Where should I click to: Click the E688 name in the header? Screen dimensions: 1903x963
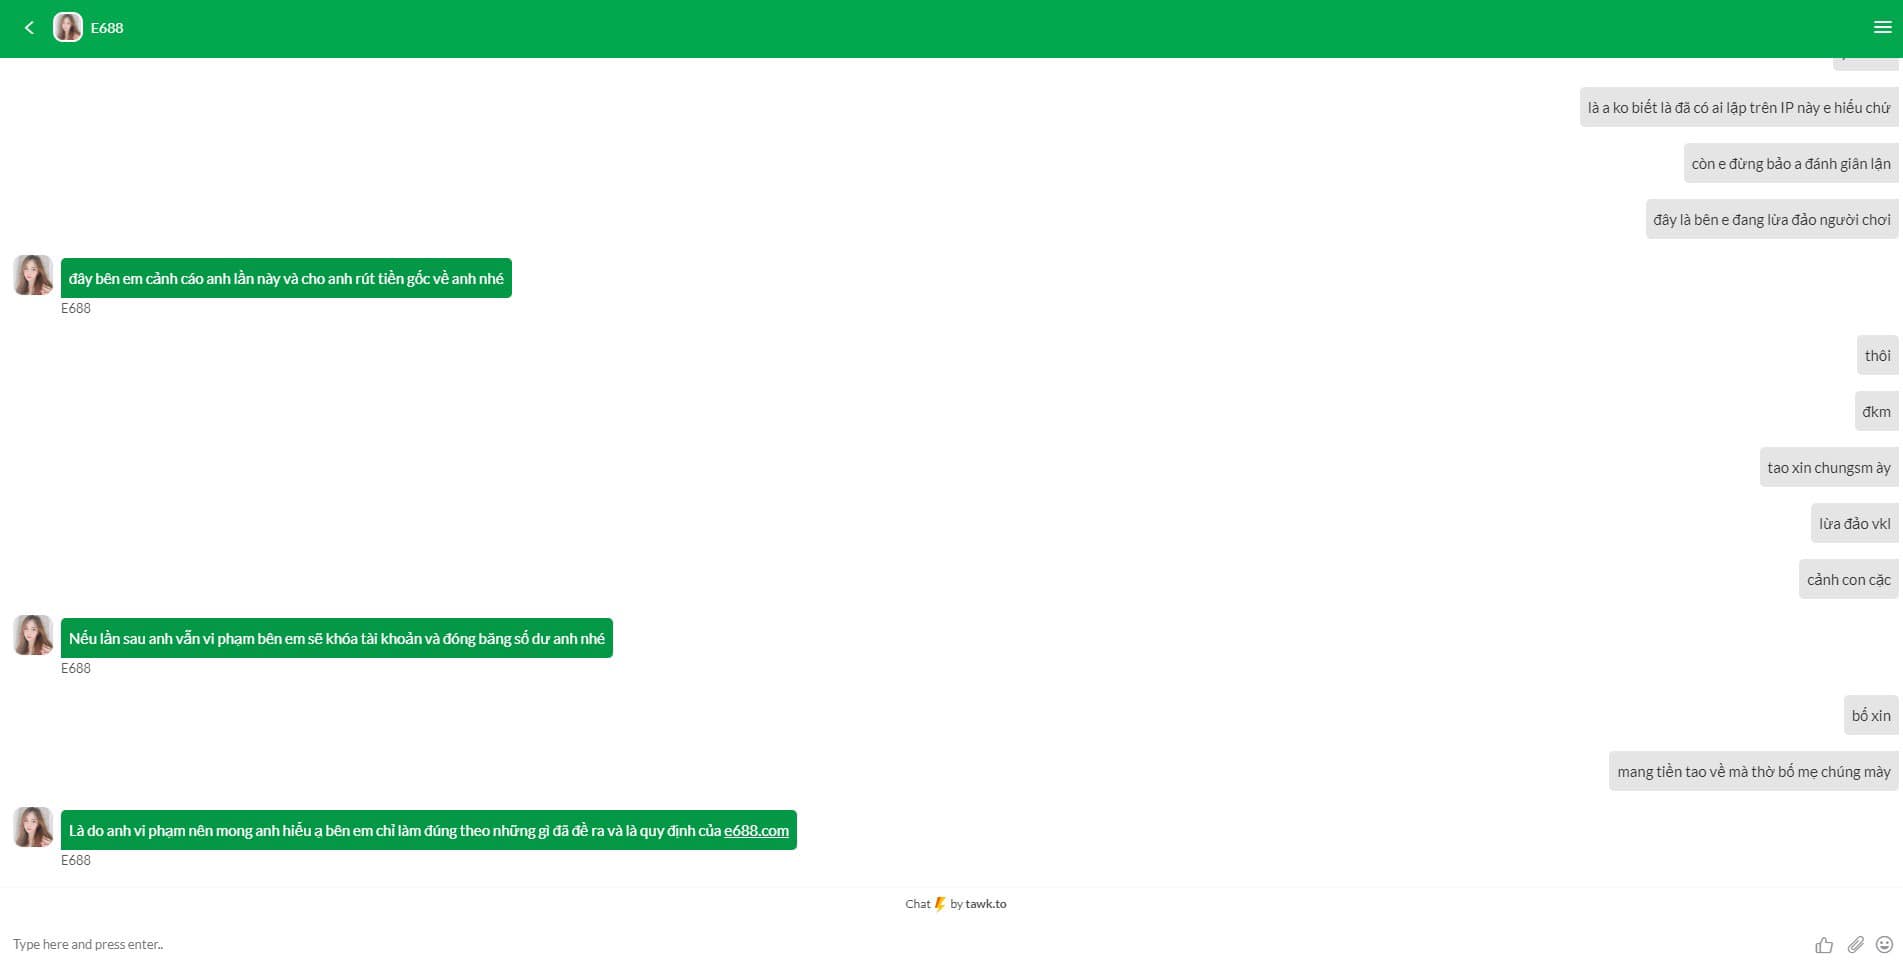107,28
